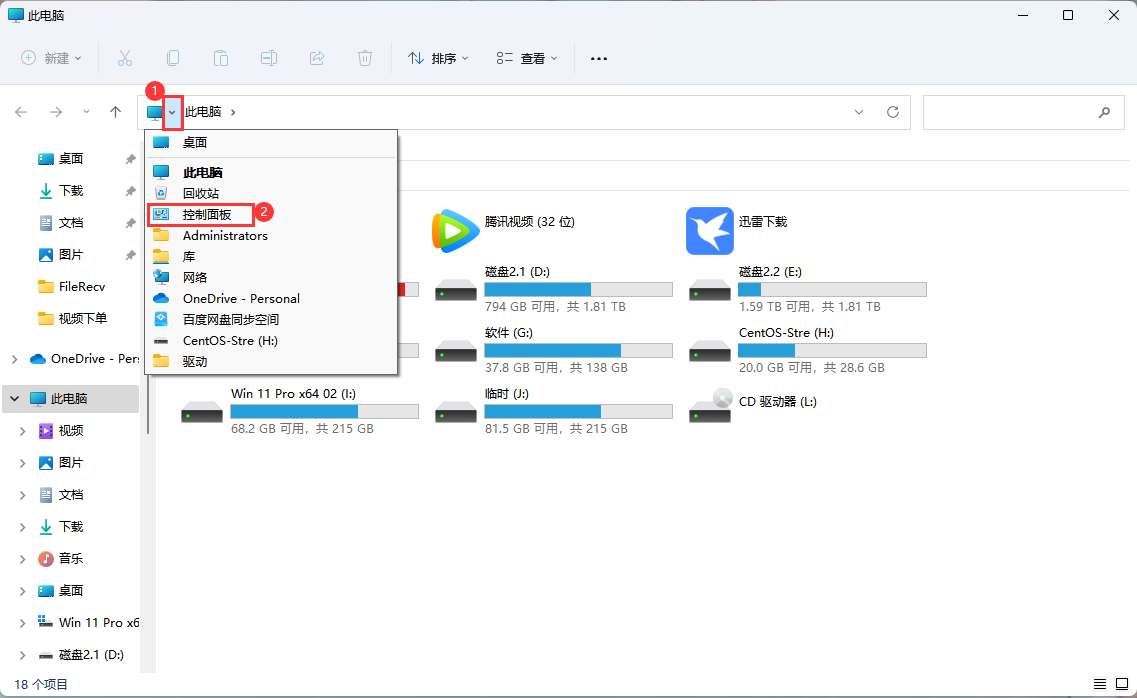This screenshot has width=1137, height=698.
Task: Select 库 in the dropdown list
Action: click(x=271, y=257)
